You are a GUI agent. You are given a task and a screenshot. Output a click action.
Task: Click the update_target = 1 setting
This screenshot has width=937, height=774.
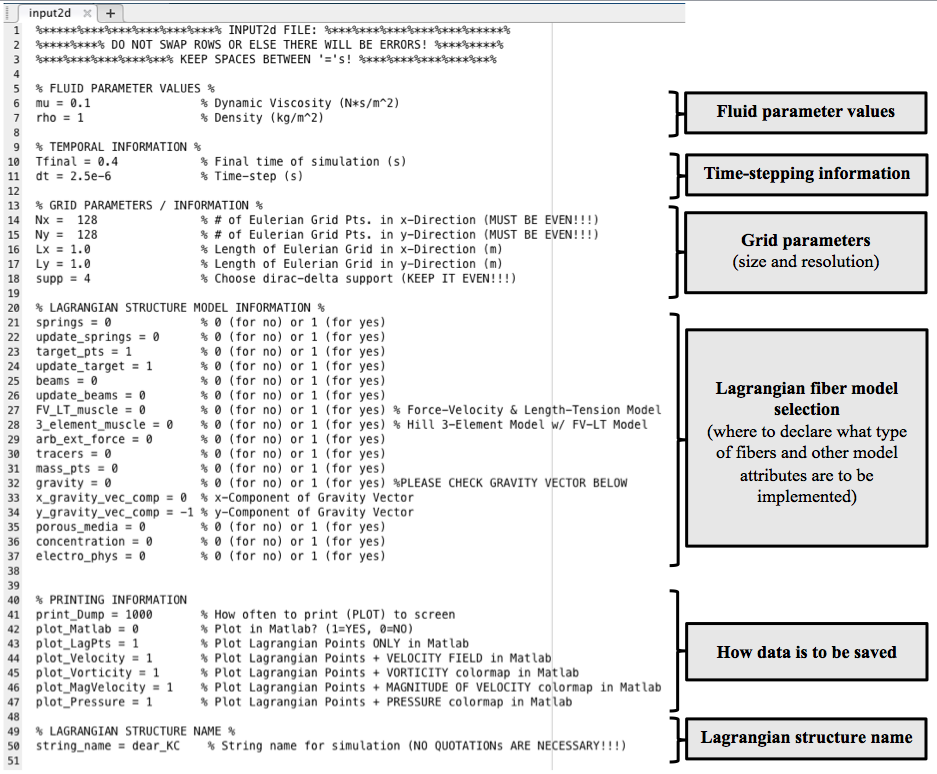click(x=94, y=366)
